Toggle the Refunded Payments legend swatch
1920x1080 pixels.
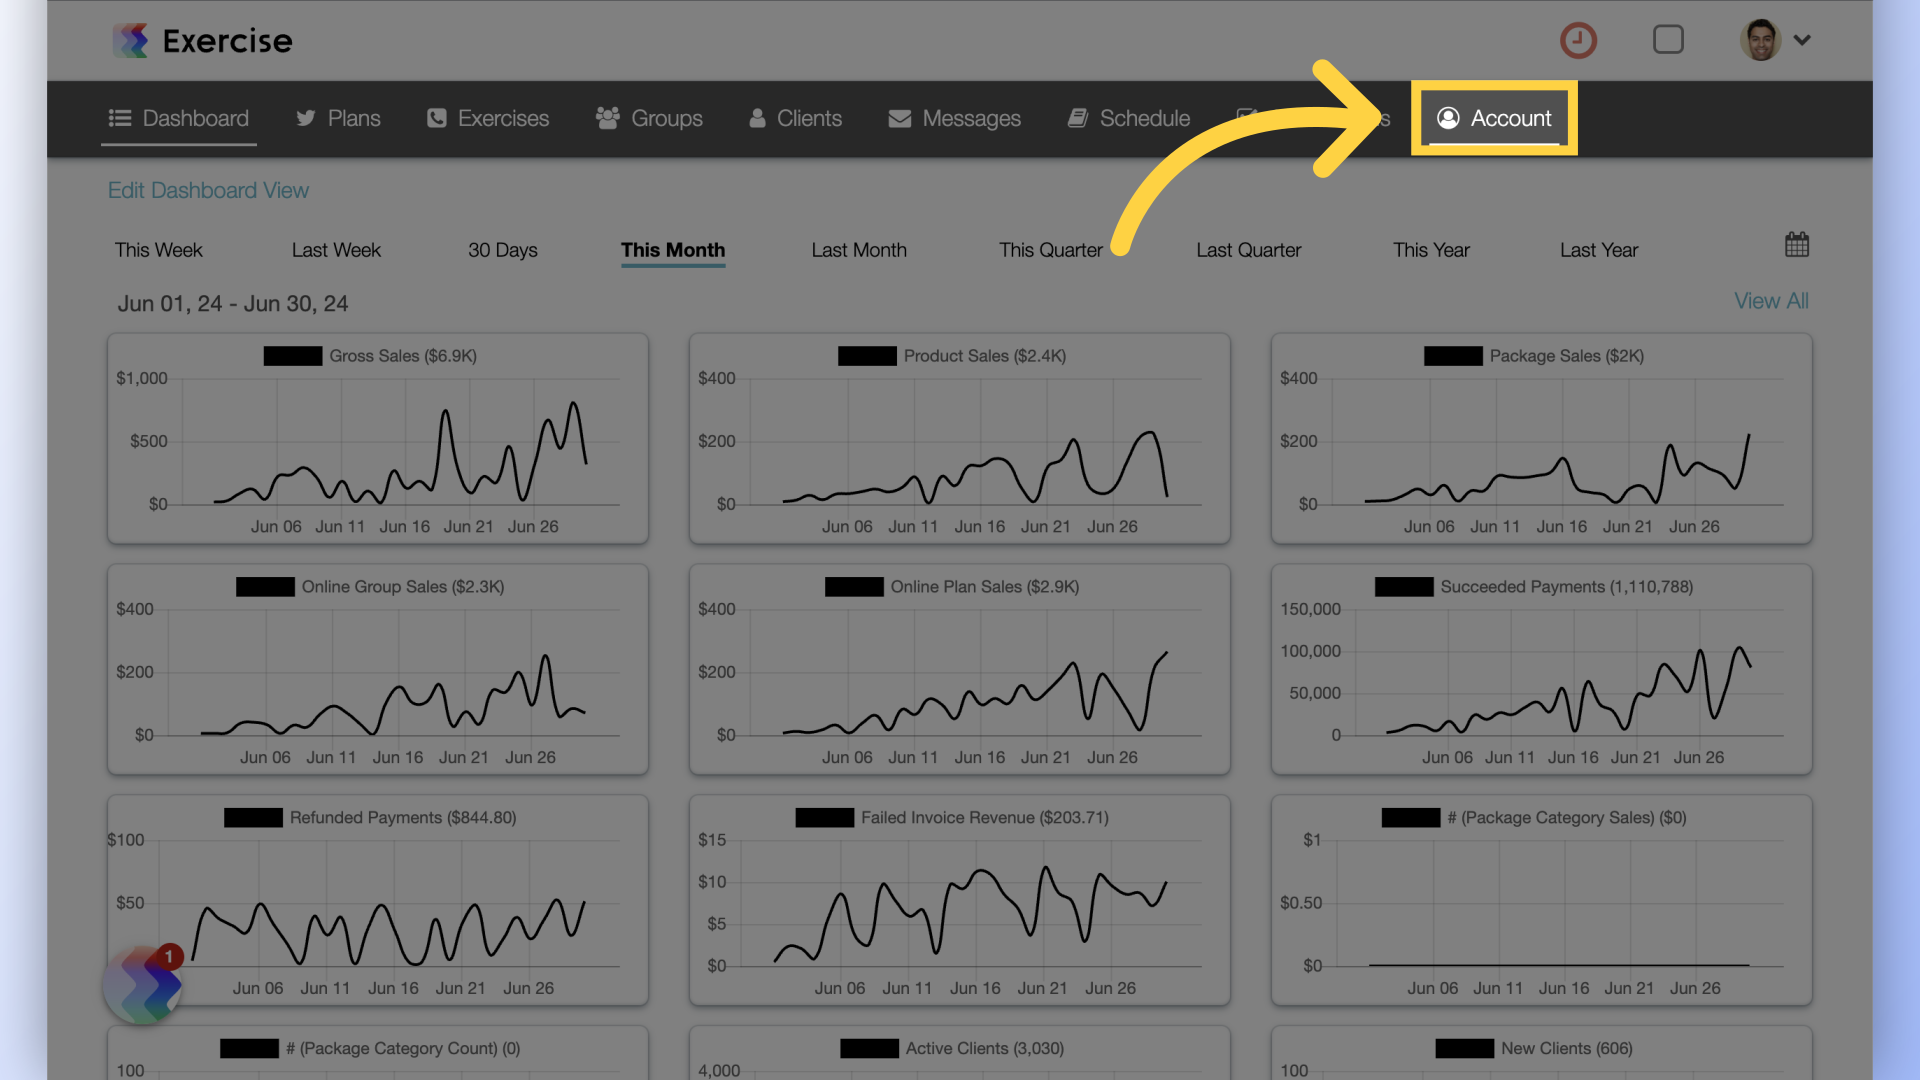(253, 818)
